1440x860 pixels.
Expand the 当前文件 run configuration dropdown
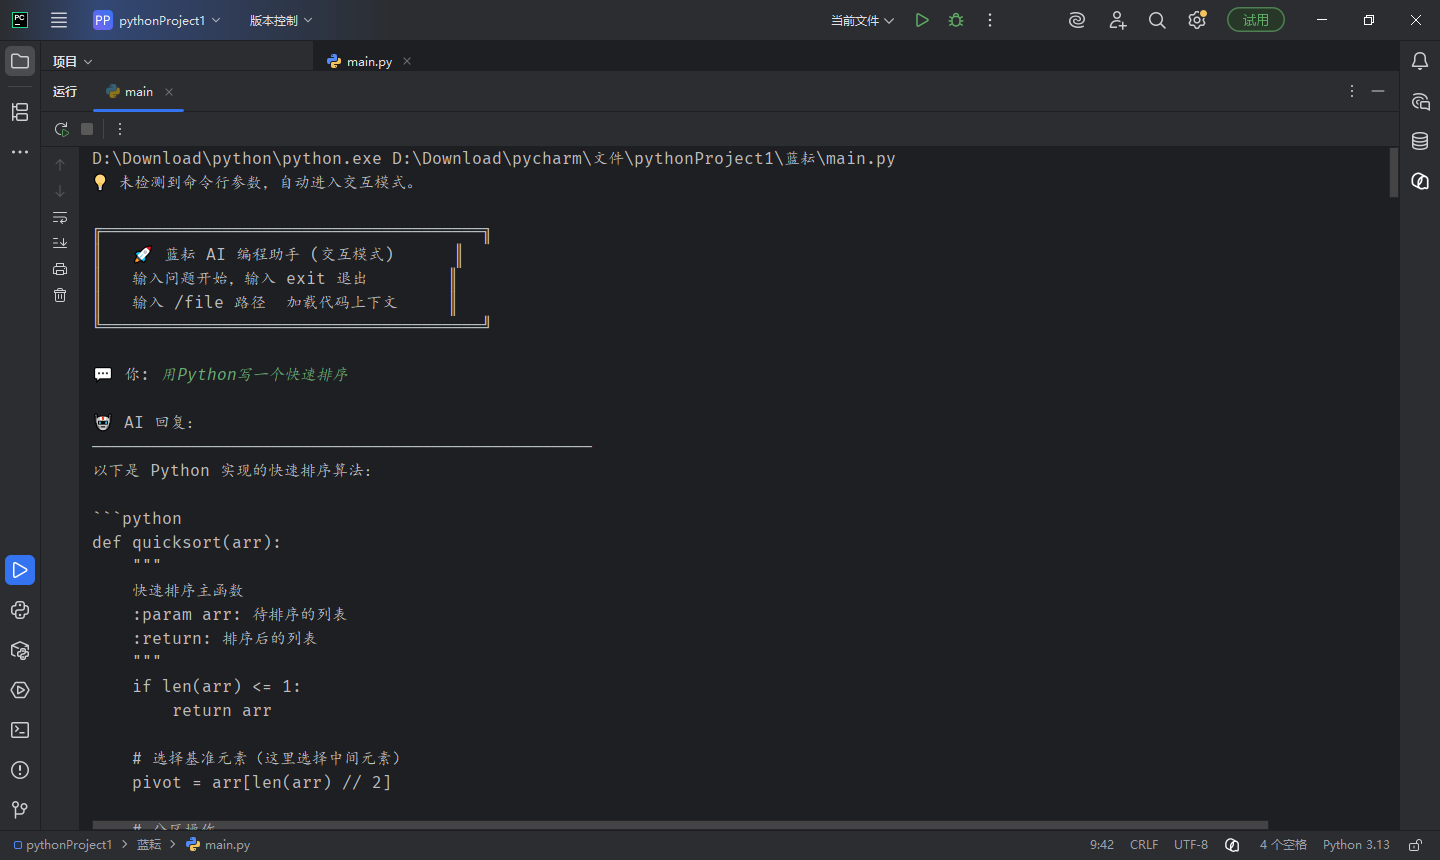tap(862, 20)
